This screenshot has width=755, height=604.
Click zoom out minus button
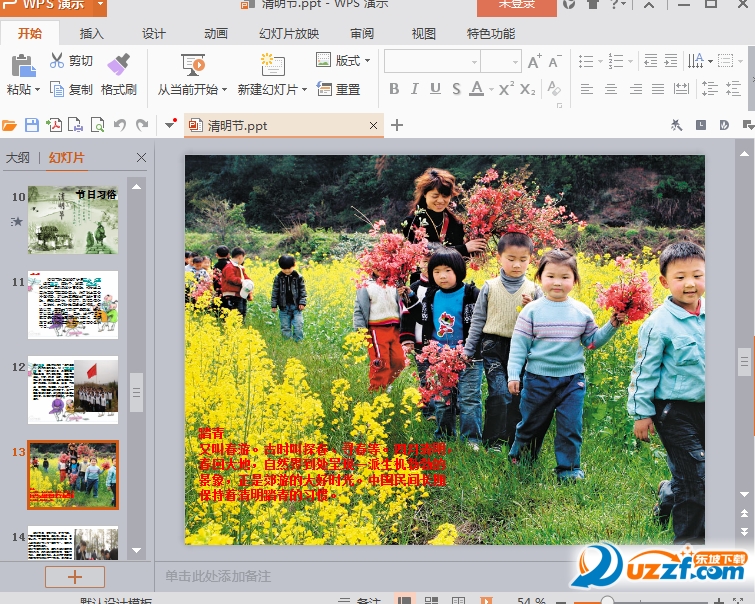click(561, 601)
